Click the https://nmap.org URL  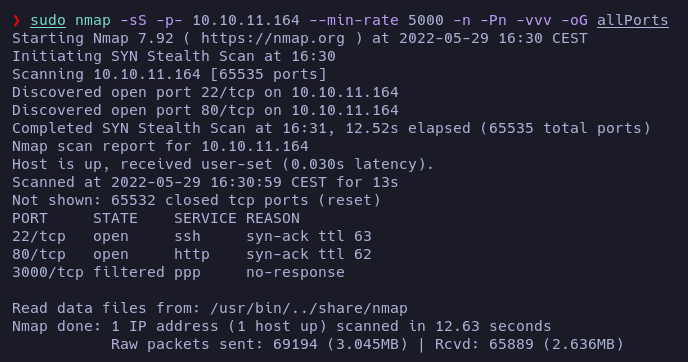(x=272, y=38)
